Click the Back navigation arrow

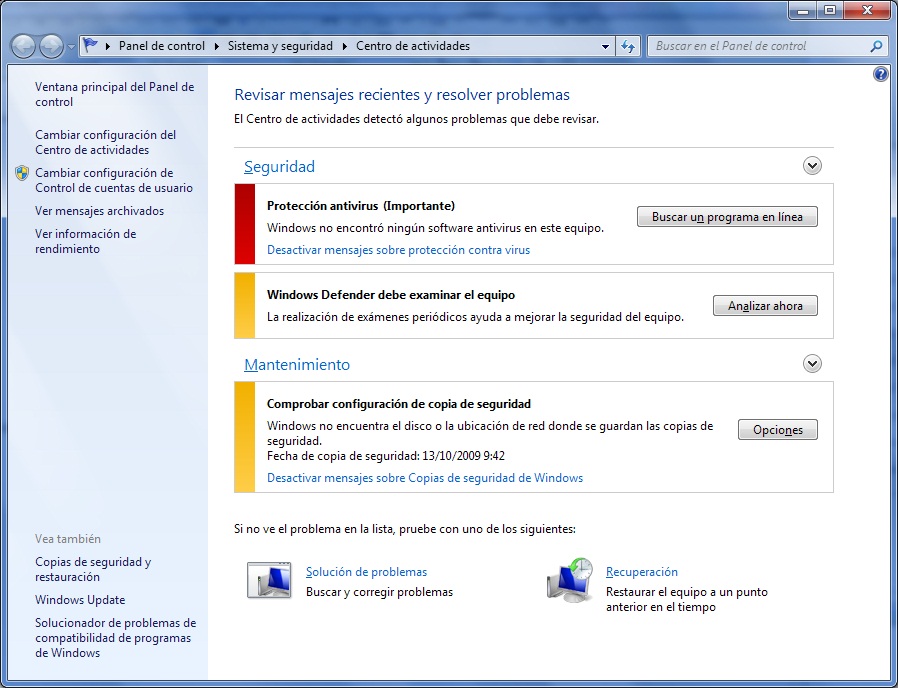click(x=23, y=46)
